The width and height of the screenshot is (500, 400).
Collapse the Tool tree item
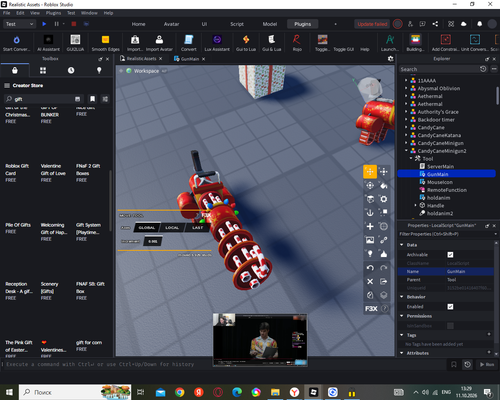[411, 158]
